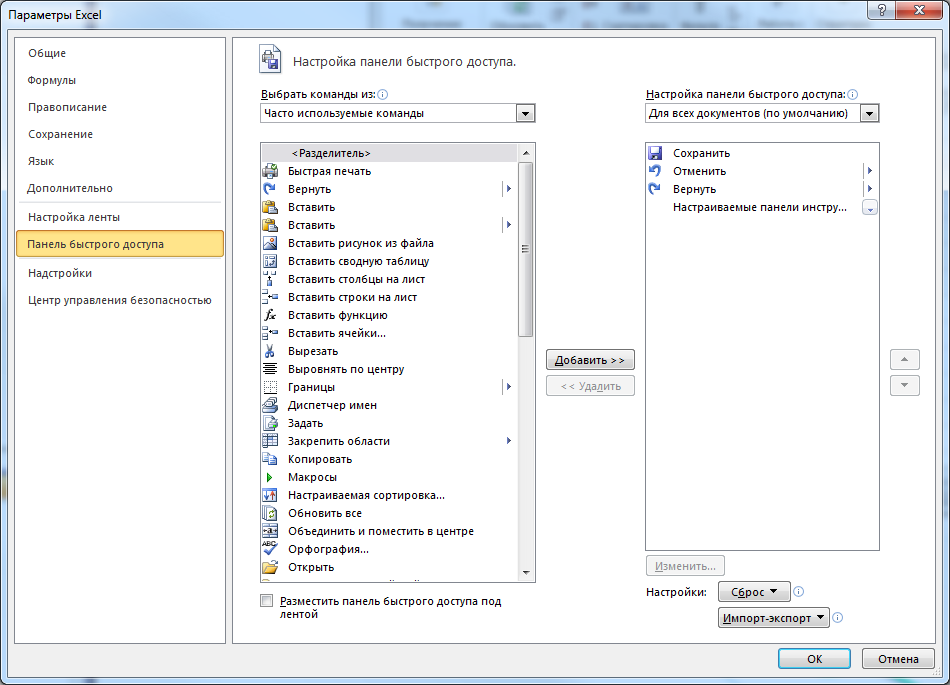Select 'Объединить и поместить в центре' icon
The height and width of the screenshot is (685, 950).
(270, 531)
